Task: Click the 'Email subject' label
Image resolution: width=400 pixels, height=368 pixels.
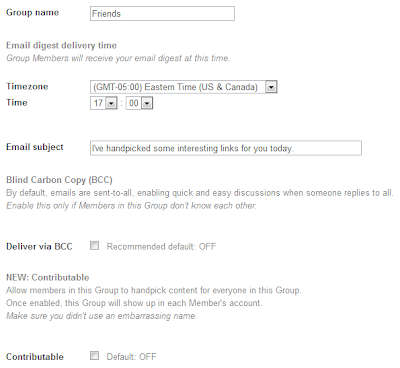Action: (x=35, y=147)
